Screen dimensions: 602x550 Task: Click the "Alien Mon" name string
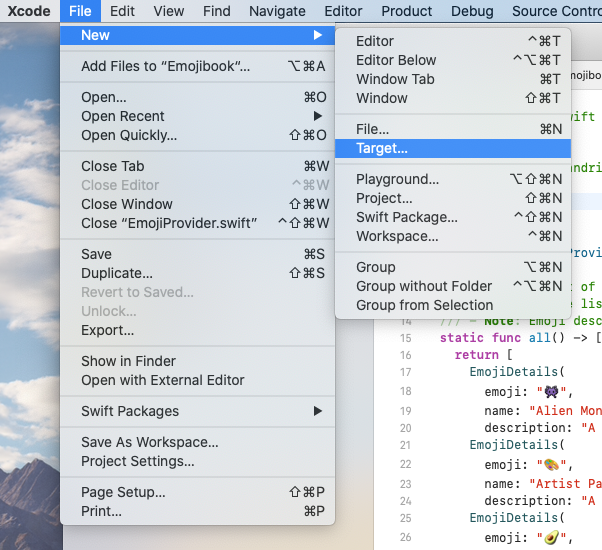(565, 411)
